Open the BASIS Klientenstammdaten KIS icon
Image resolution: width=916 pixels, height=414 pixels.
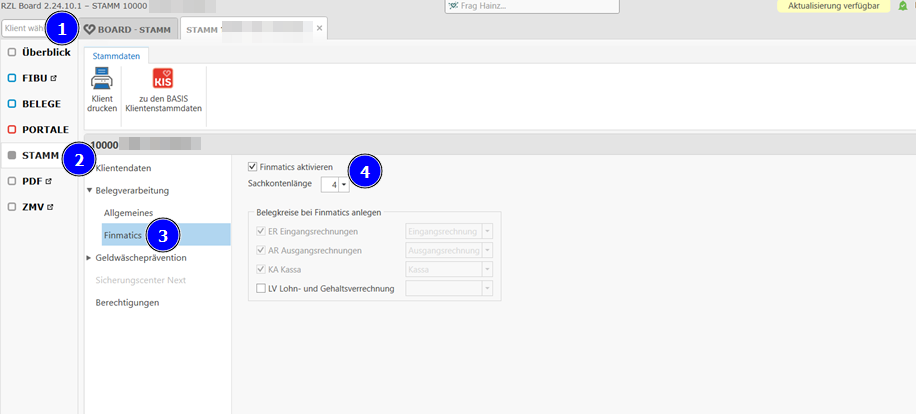tap(162, 82)
